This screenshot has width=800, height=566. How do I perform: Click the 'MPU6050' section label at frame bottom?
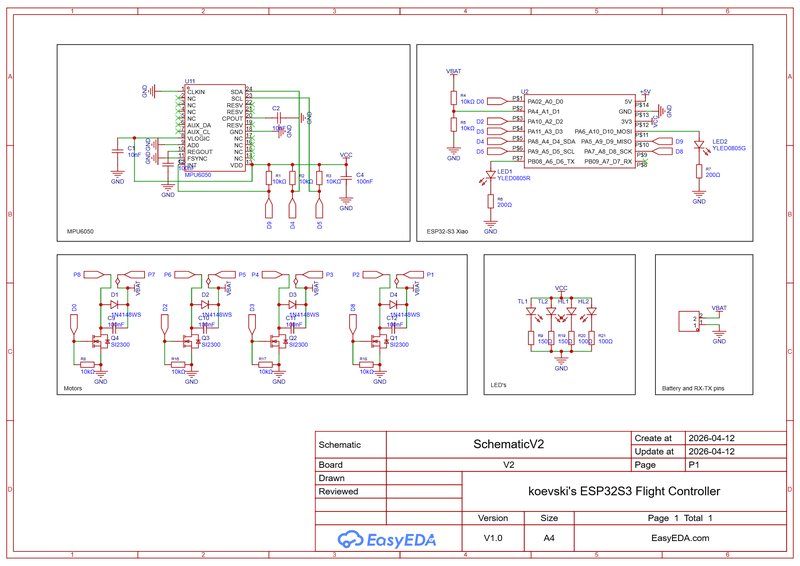(80, 232)
